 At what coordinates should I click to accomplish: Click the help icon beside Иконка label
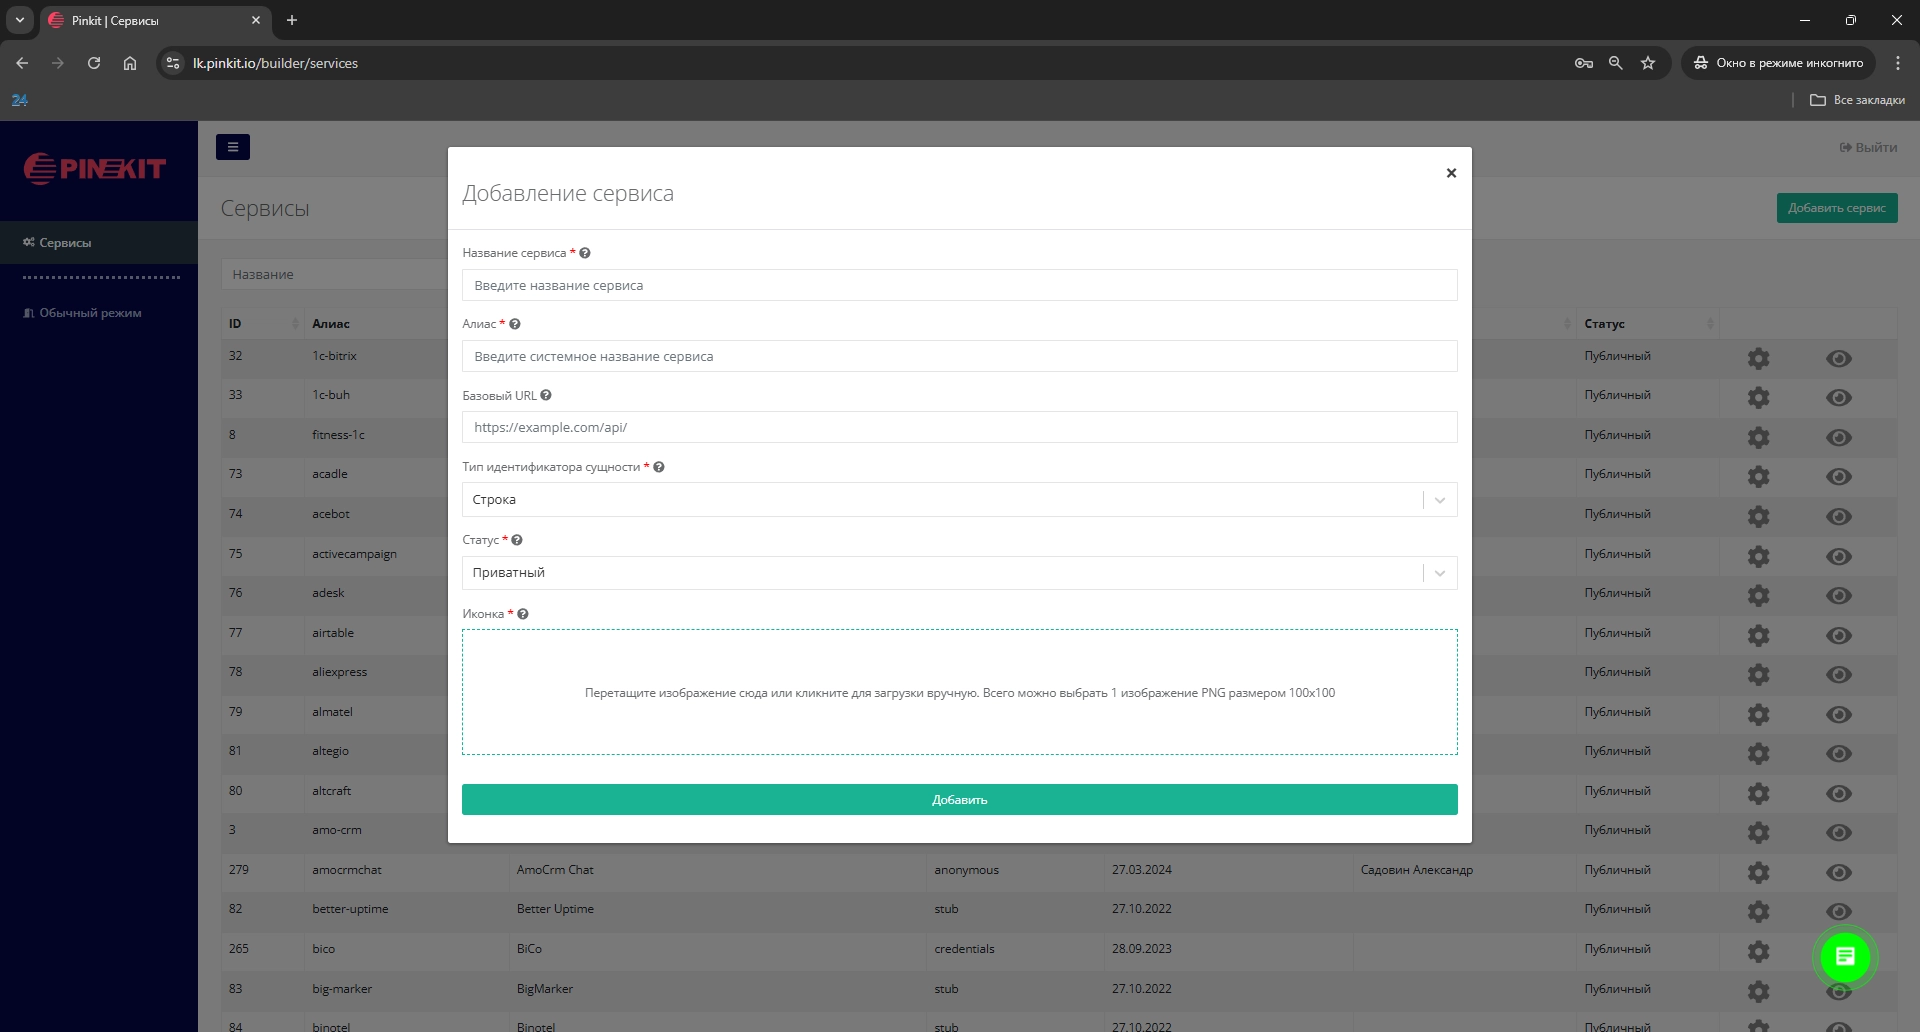pyautogui.click(x=523, y=614)
